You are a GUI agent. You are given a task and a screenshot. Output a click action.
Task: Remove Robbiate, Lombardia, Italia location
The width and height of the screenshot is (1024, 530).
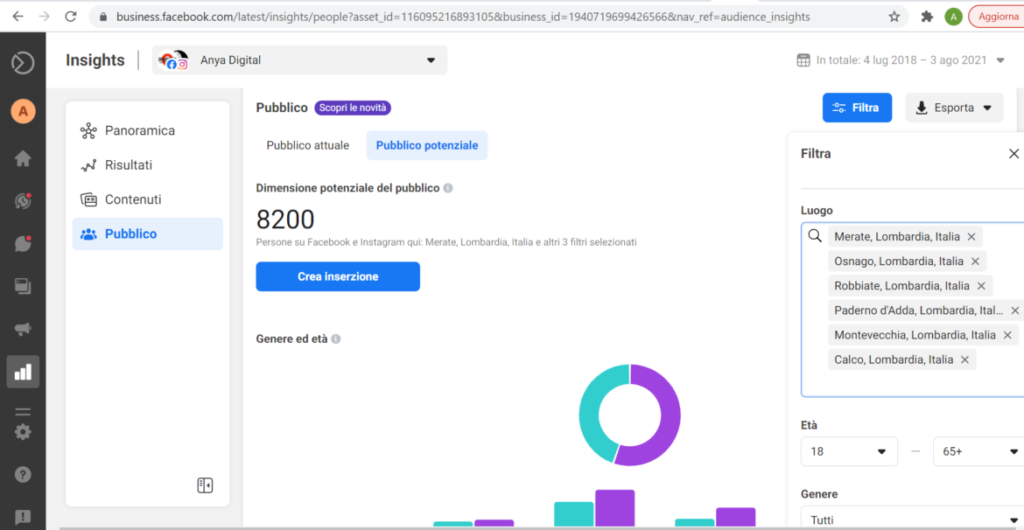pyautogui.click(x=981, y=286)
